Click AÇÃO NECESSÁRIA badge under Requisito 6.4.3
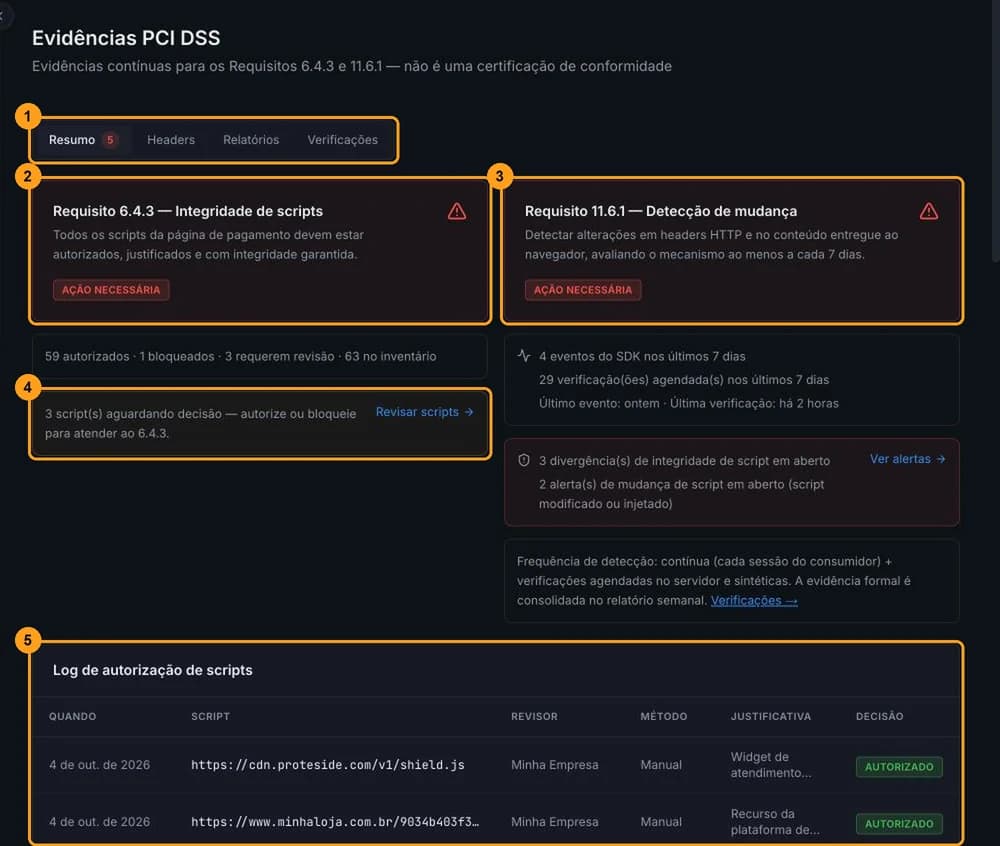The width and height of the screenshot is (1000, 846). tap(111, 289)
